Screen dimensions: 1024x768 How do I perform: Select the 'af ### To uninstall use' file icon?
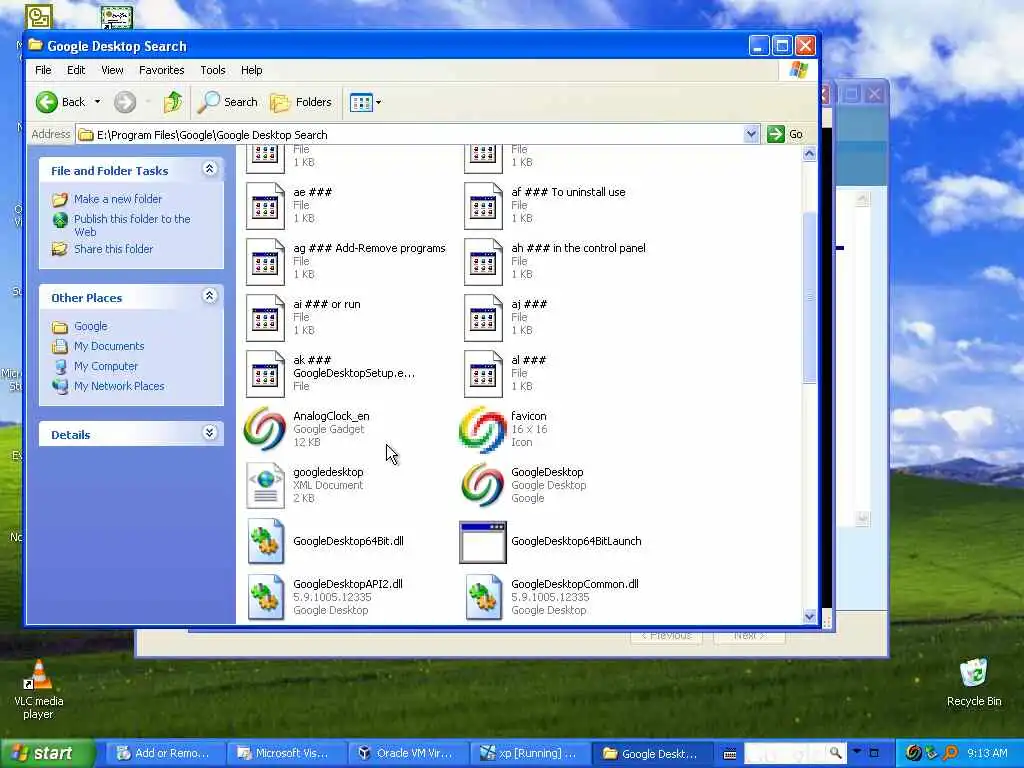pyautogui.click(x=483, y=206)
